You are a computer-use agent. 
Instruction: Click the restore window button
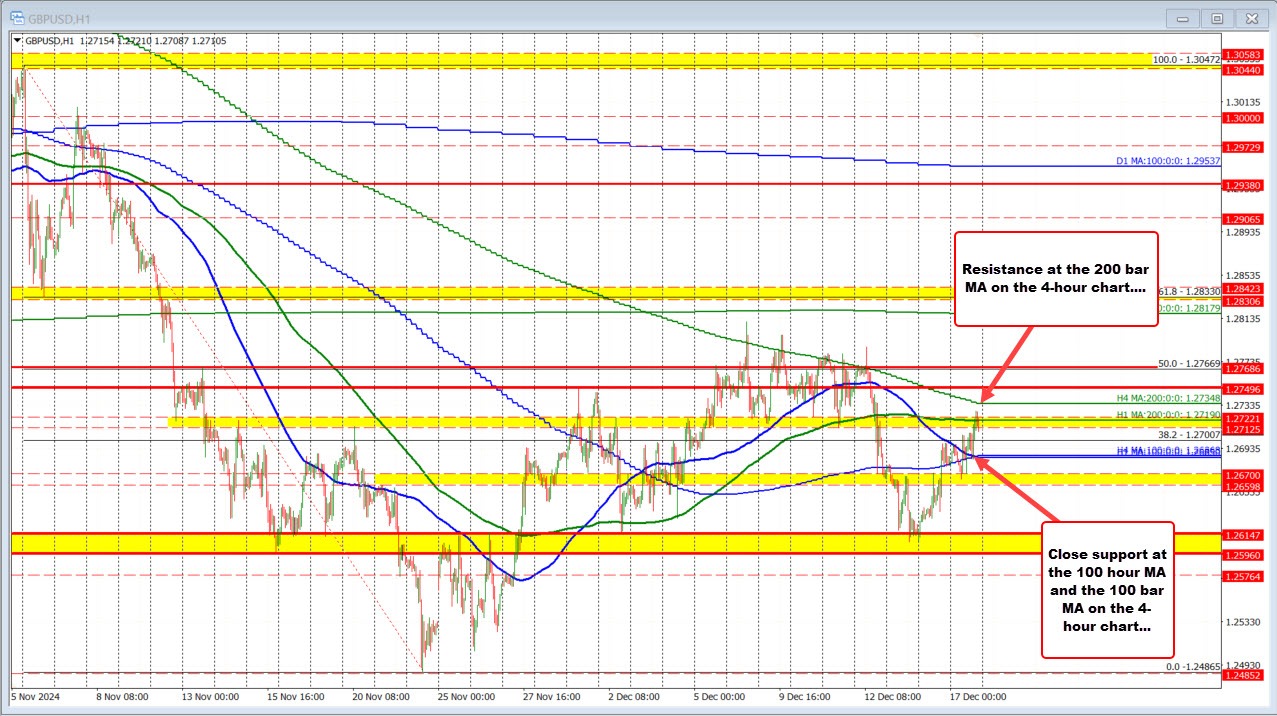[x=1216, y=17]
